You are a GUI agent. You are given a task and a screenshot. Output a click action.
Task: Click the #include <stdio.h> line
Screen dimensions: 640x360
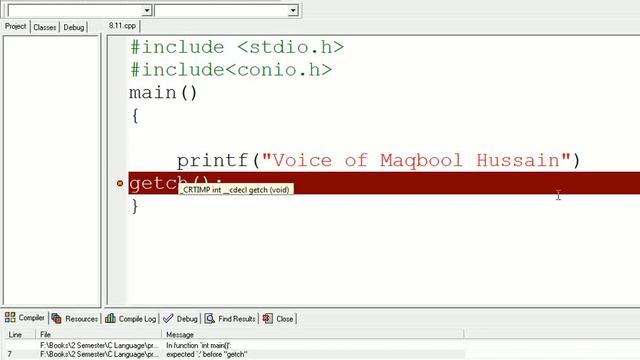237,47
